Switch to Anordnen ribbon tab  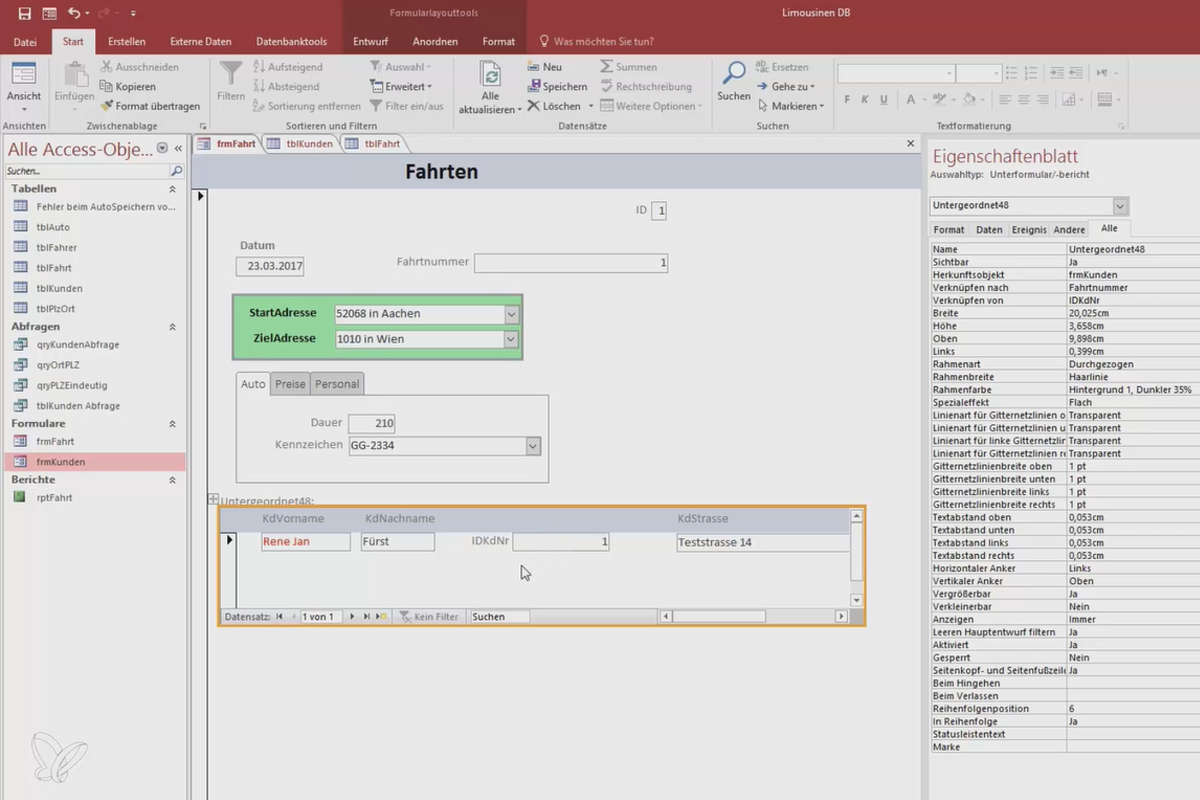pyautogui.click(x=435, y=42)
